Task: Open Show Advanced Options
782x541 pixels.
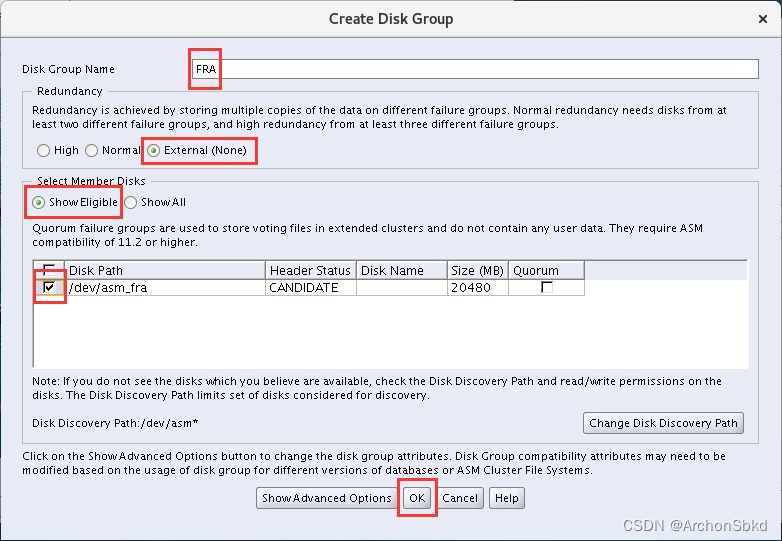Action: tap(327, 498)
